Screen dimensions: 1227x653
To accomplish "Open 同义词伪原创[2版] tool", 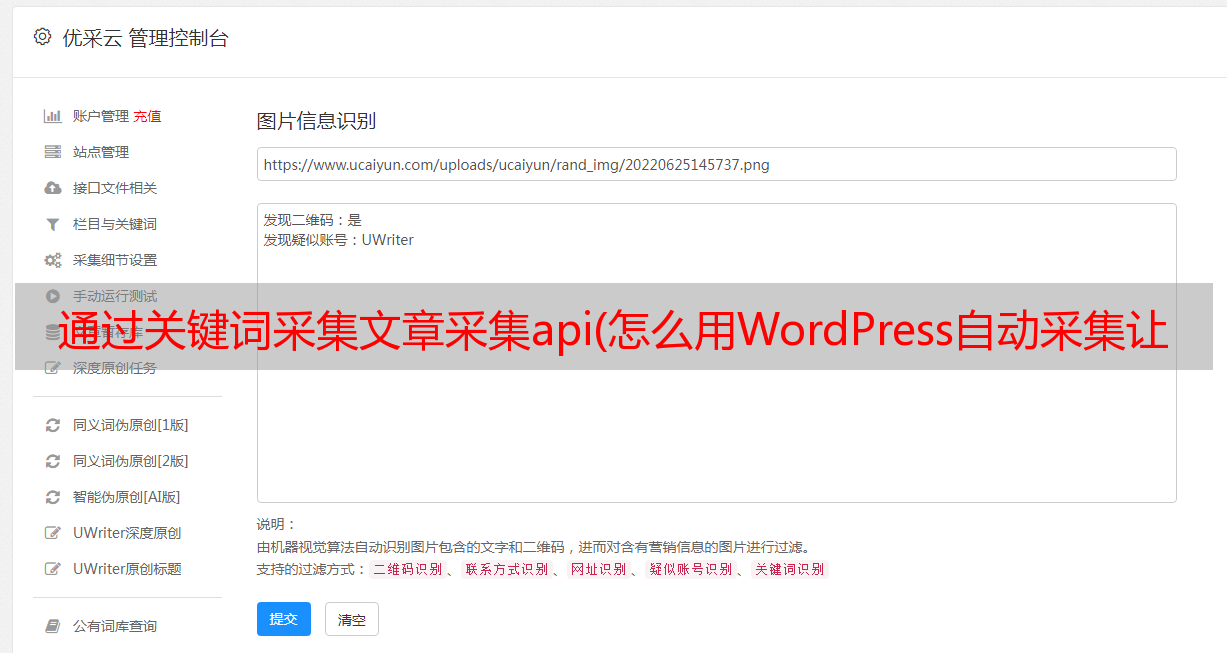I will point(131,461).
